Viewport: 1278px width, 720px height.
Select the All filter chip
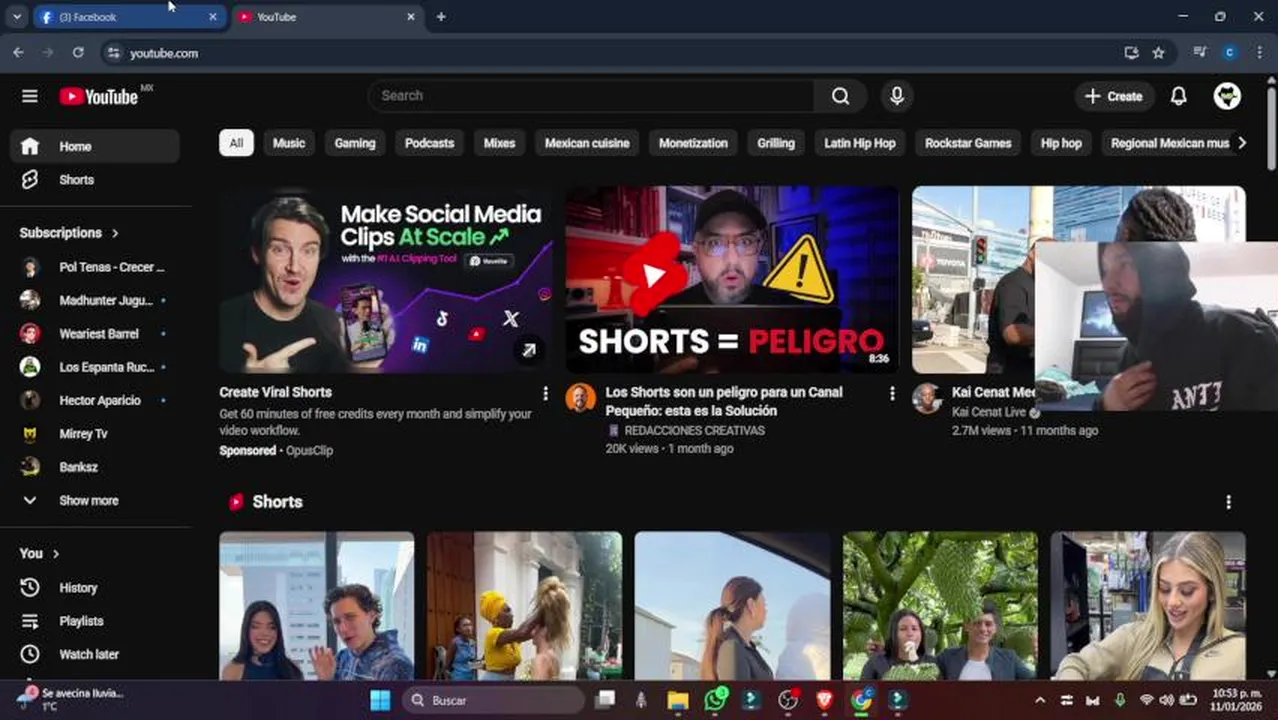pyautogui.click(x=236, y=143)
